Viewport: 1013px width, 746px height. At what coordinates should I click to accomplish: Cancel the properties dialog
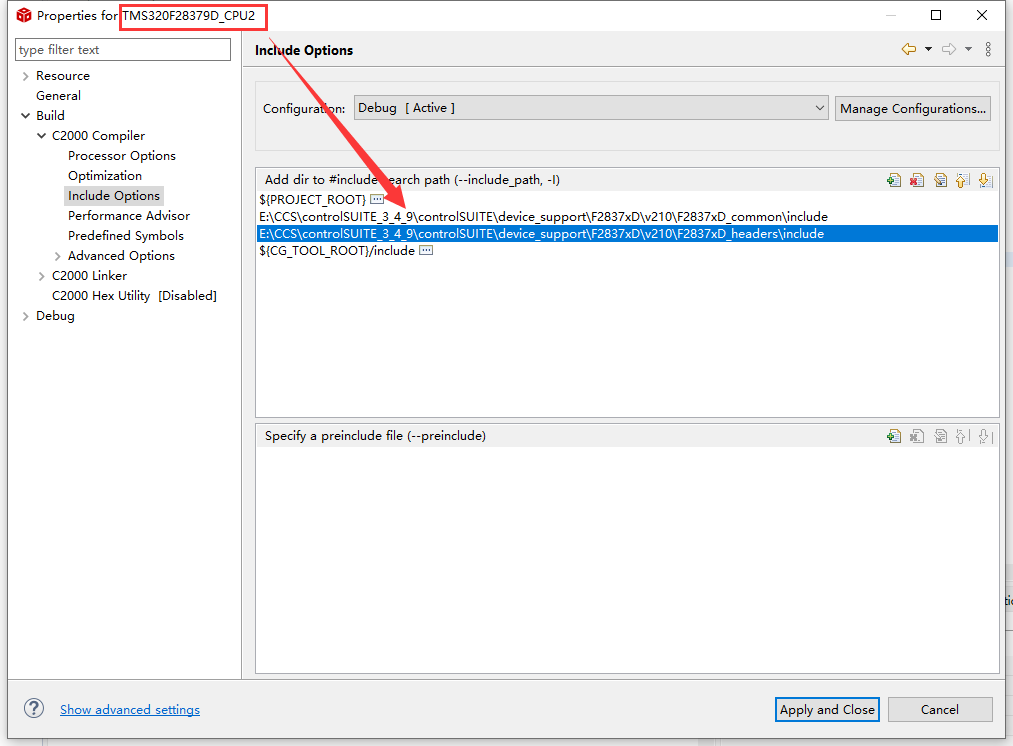click(x=940, y=709)
